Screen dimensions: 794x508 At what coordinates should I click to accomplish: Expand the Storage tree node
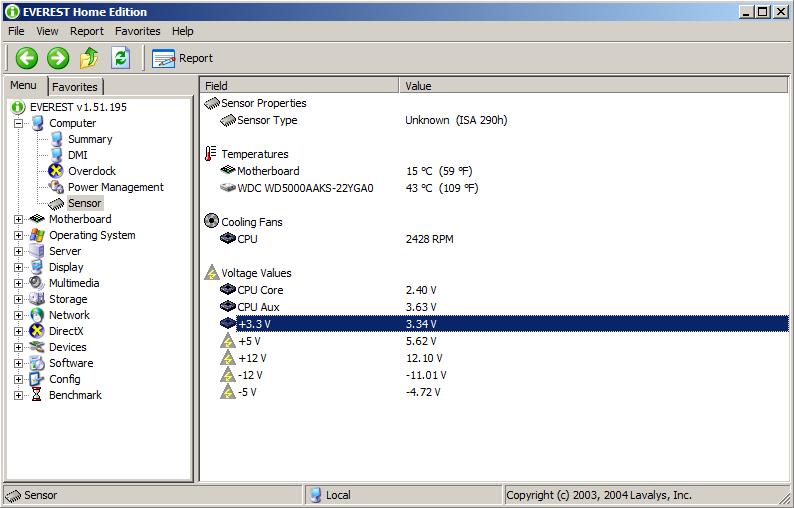[x=18, y=299]
